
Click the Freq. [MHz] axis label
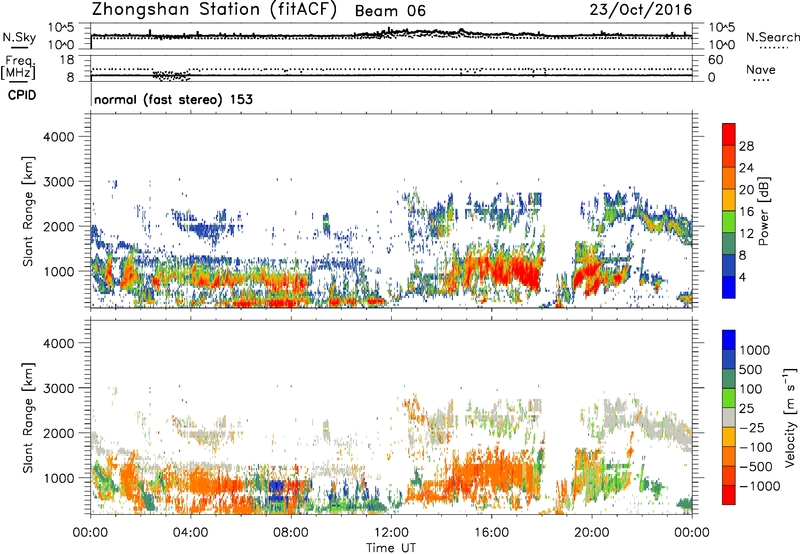(x=18, y=68)
